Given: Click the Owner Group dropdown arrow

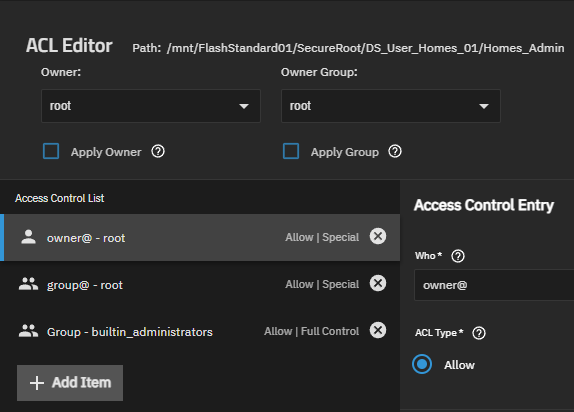Looking at the screenshot, I should tap(484, 106).
